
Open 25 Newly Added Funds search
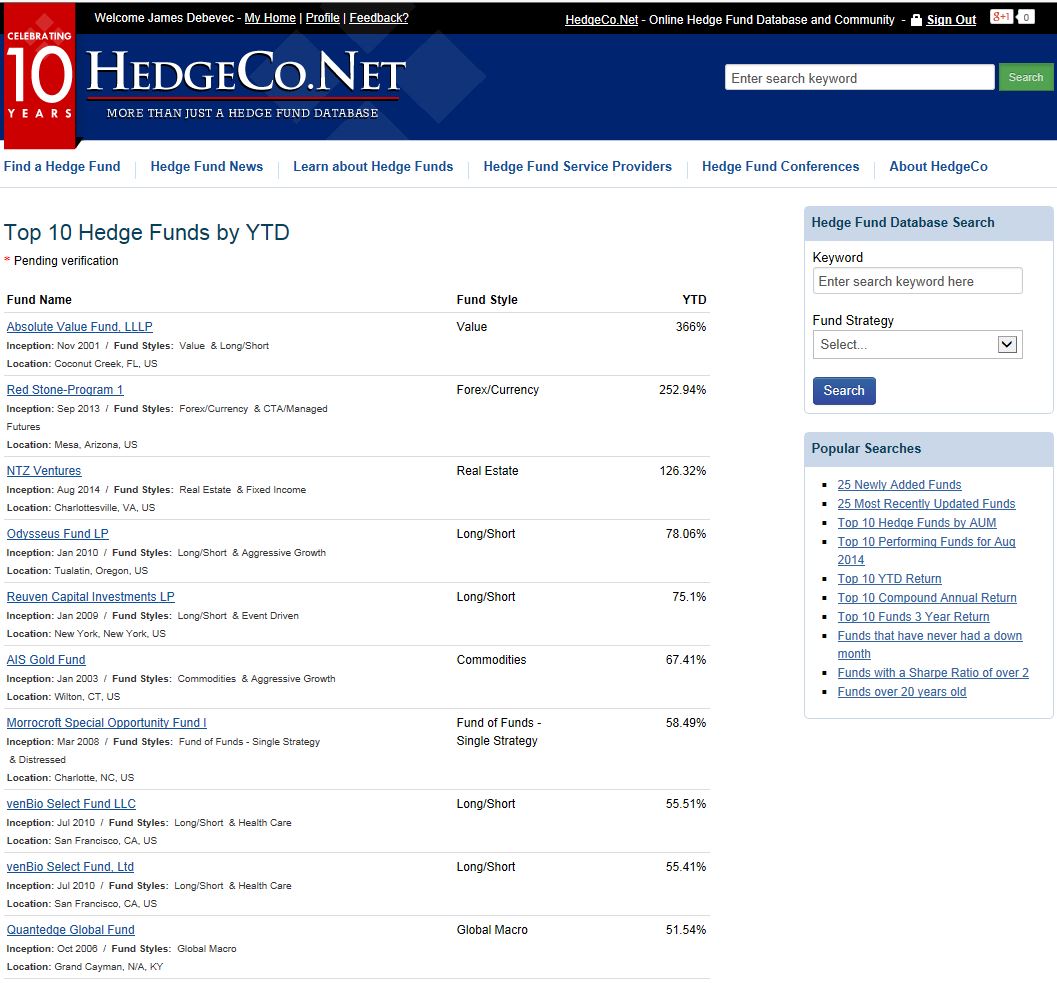click(899, 485)
